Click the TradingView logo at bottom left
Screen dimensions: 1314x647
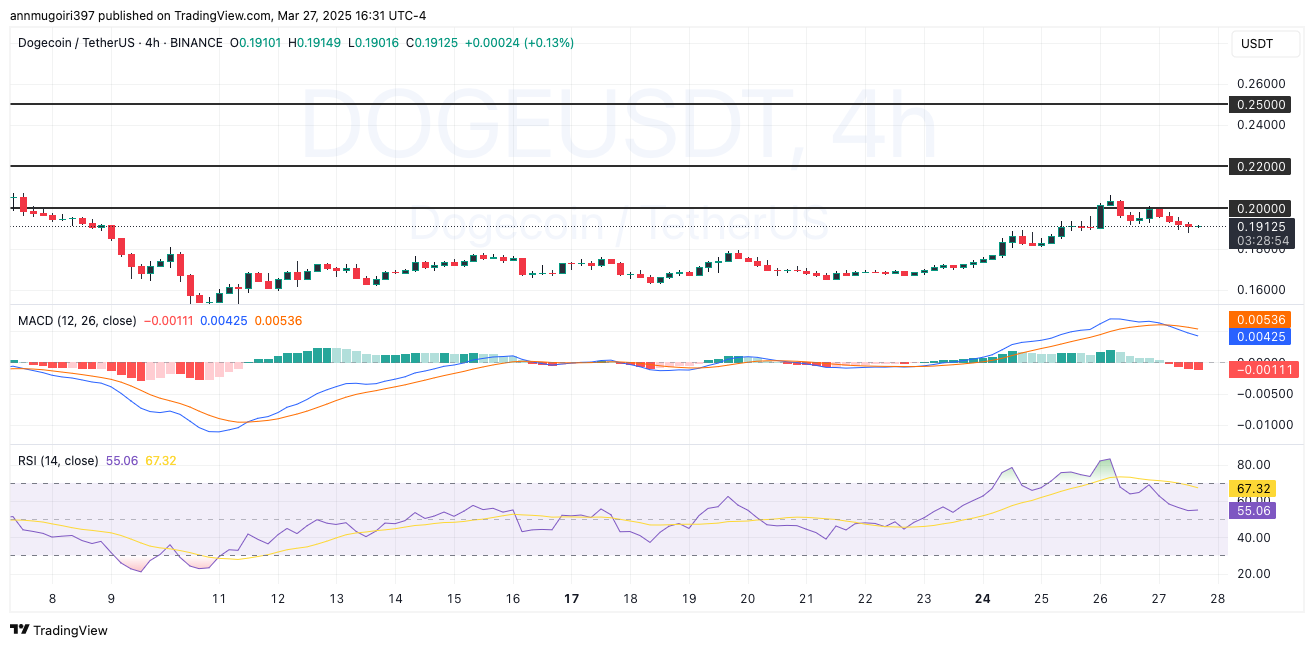(58, 630)
